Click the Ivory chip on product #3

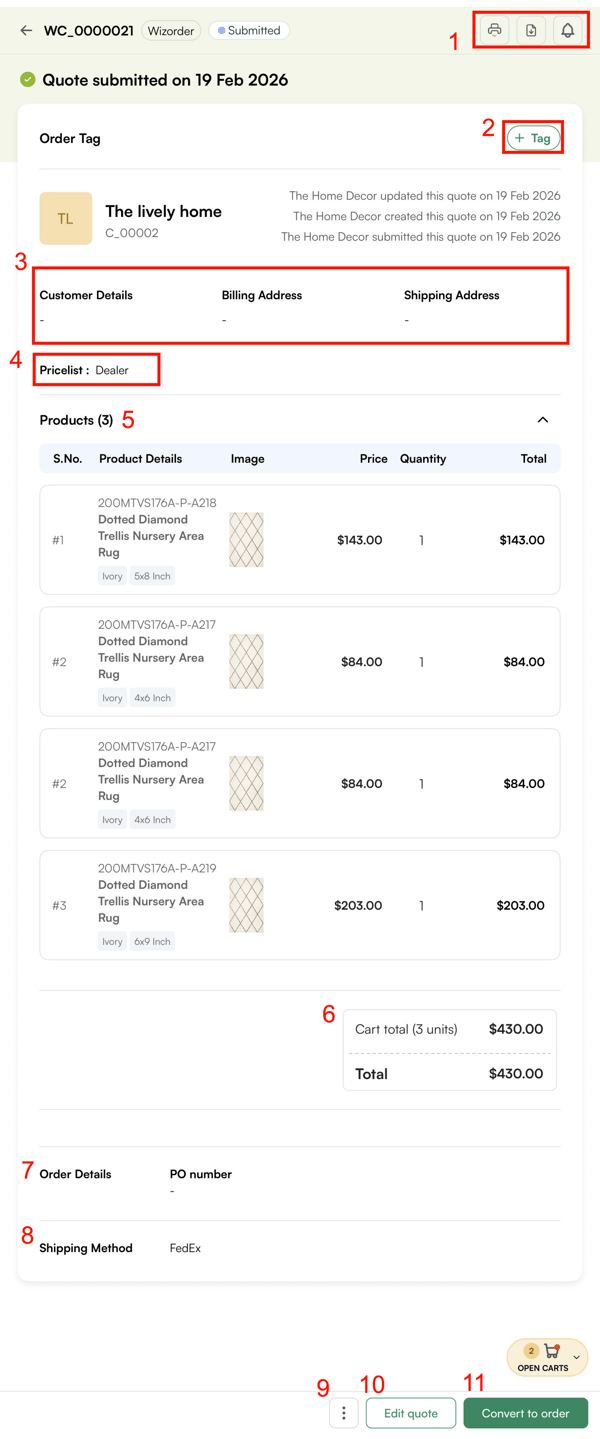point(112,941)
